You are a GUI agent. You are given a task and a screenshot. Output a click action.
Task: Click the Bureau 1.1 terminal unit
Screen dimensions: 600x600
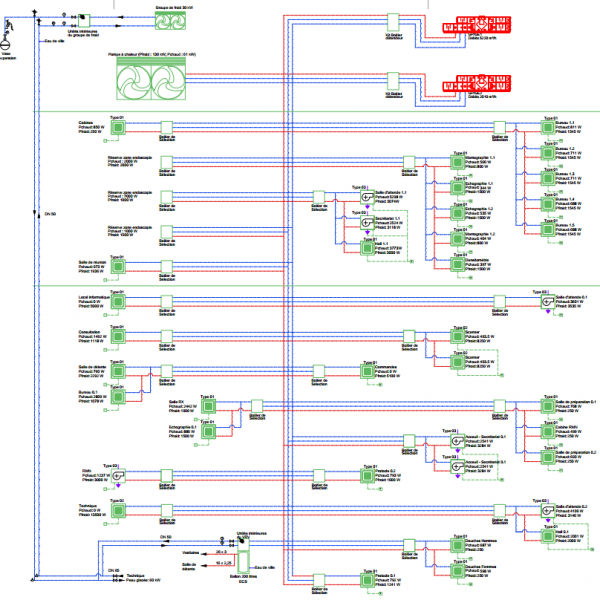[x=546, y=127]
